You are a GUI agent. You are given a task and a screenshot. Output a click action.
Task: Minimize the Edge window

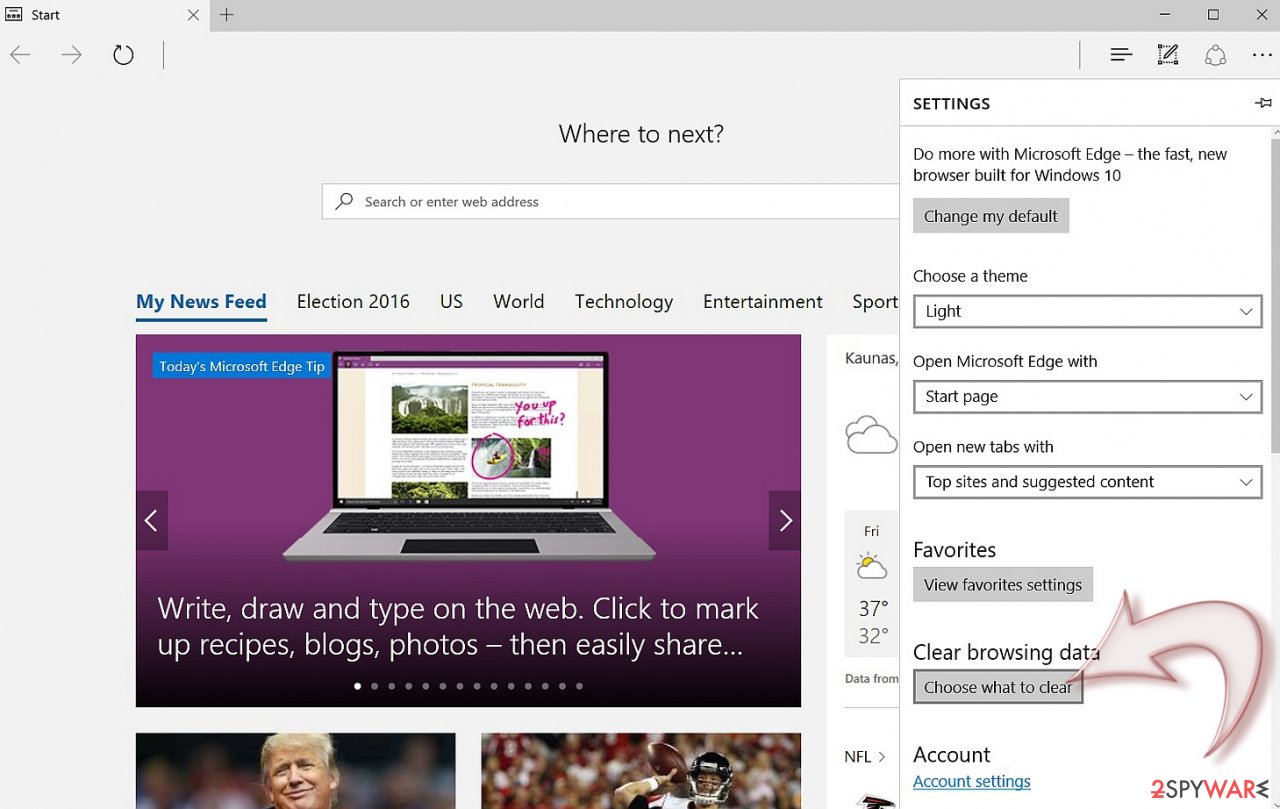coord(1165,15)
